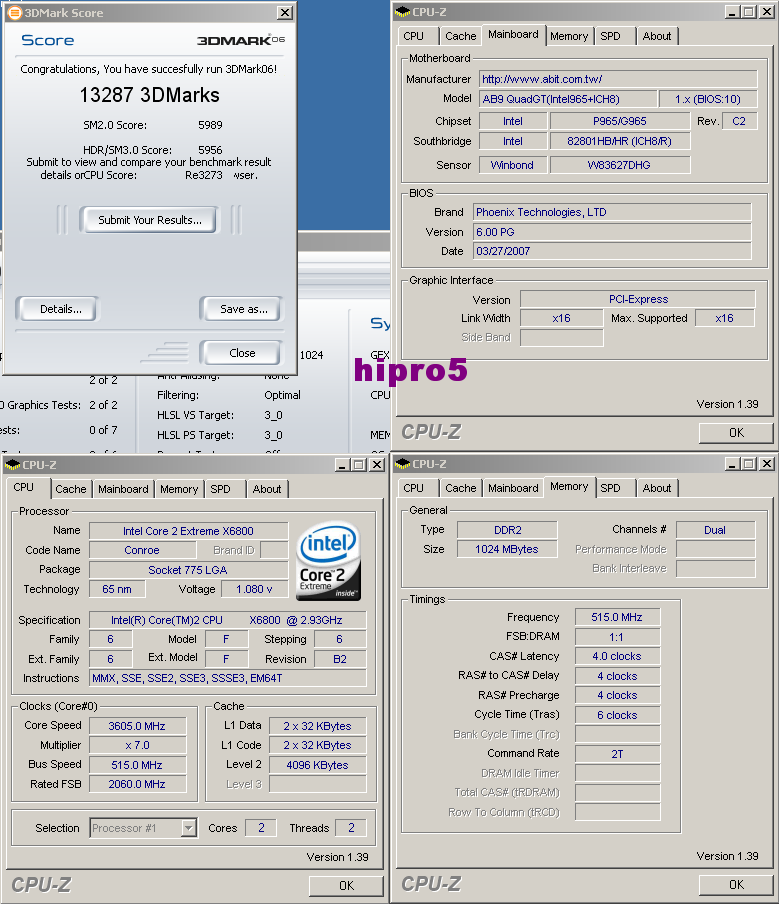The width and height of the screenshot is (779, 904).
Task: Switch to Memory tab in the CPU window
Action: (179, 489)
